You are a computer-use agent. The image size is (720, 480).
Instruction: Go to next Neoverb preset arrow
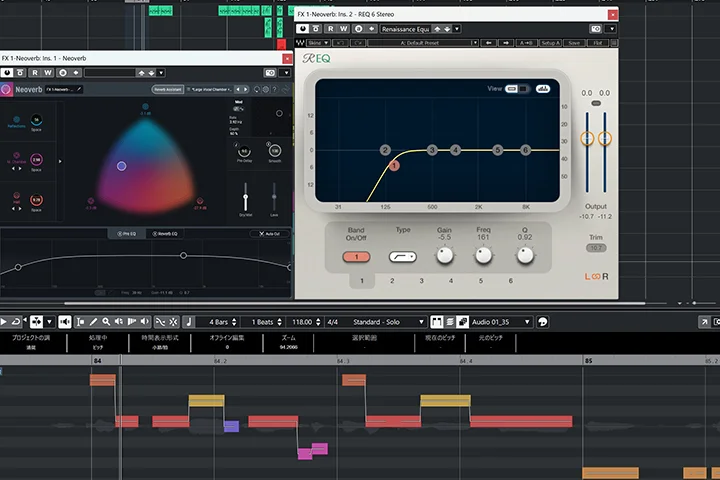(246, 90)
